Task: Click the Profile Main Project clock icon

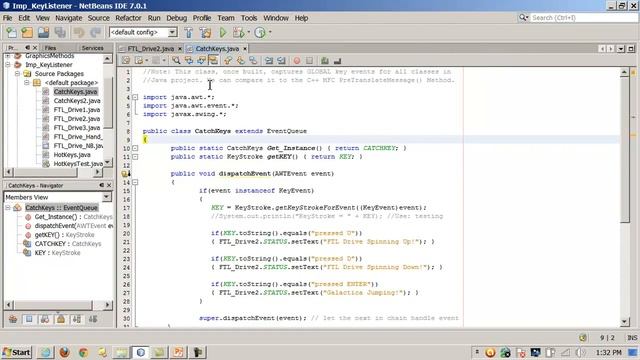Action: (260, 32)
